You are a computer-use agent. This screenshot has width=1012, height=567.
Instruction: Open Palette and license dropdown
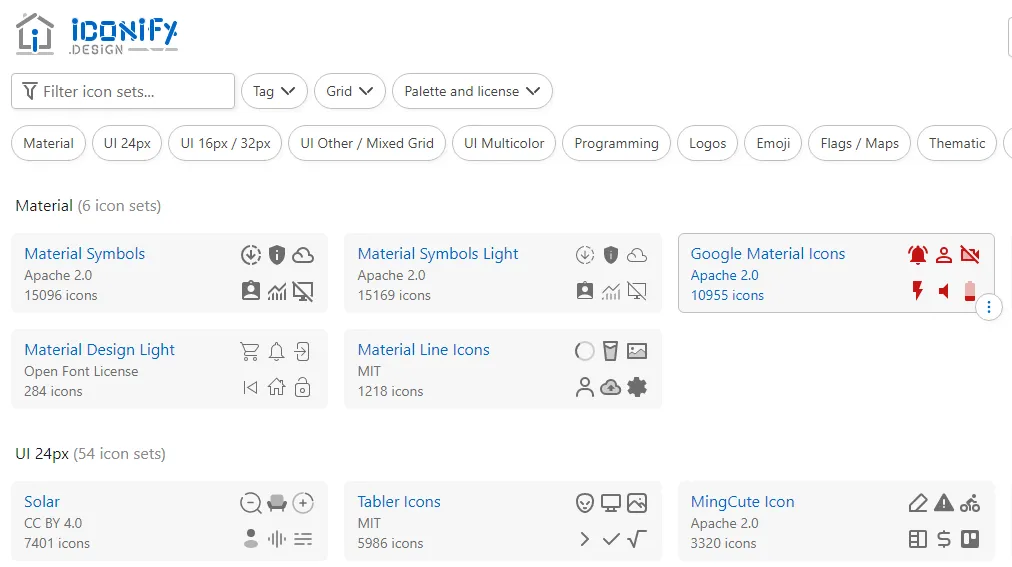[472, 91]
